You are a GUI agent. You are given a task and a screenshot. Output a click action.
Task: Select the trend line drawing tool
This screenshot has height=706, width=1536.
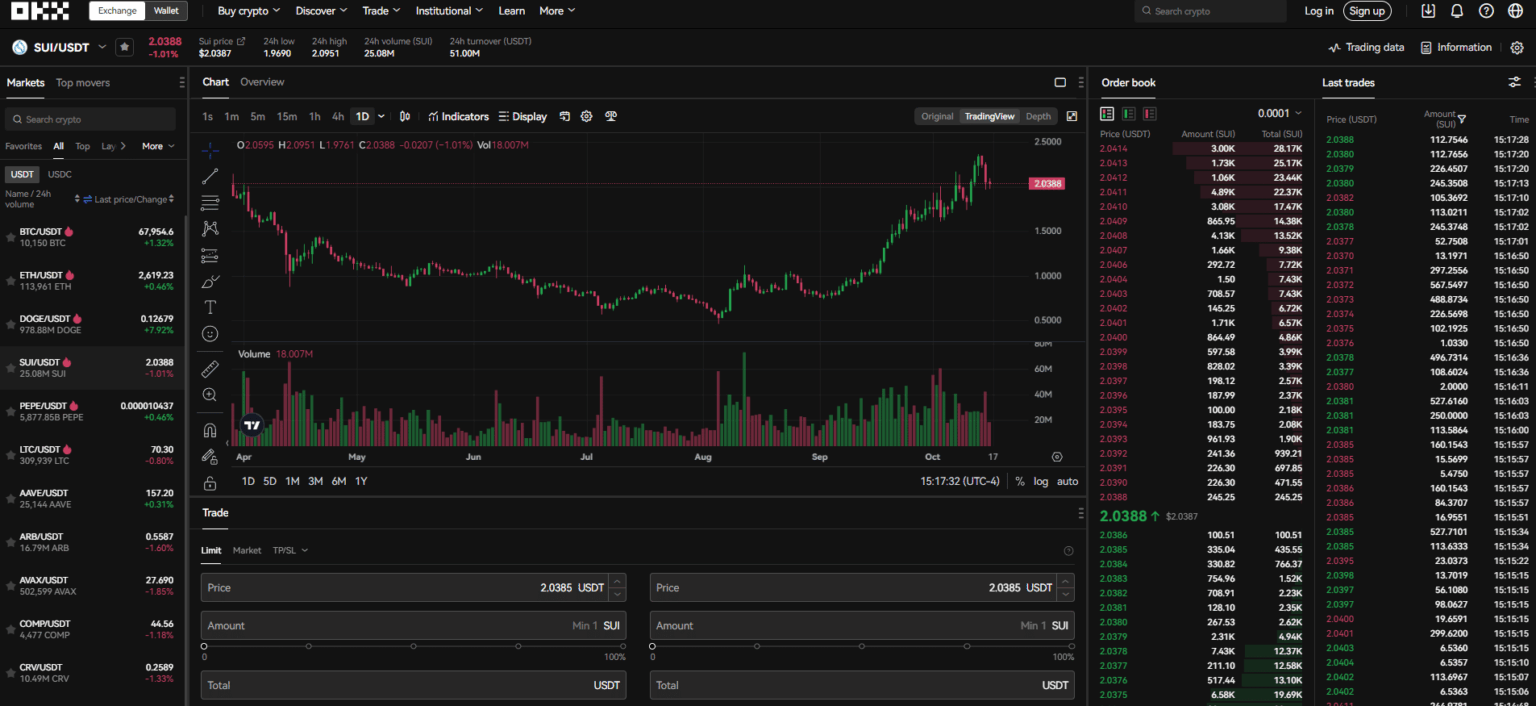coord(210,176)
